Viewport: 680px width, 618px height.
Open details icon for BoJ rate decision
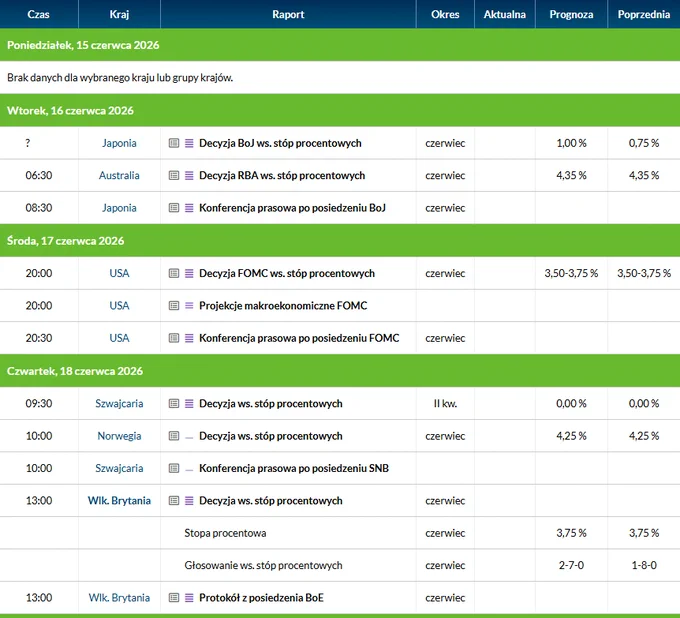point(174,143)
